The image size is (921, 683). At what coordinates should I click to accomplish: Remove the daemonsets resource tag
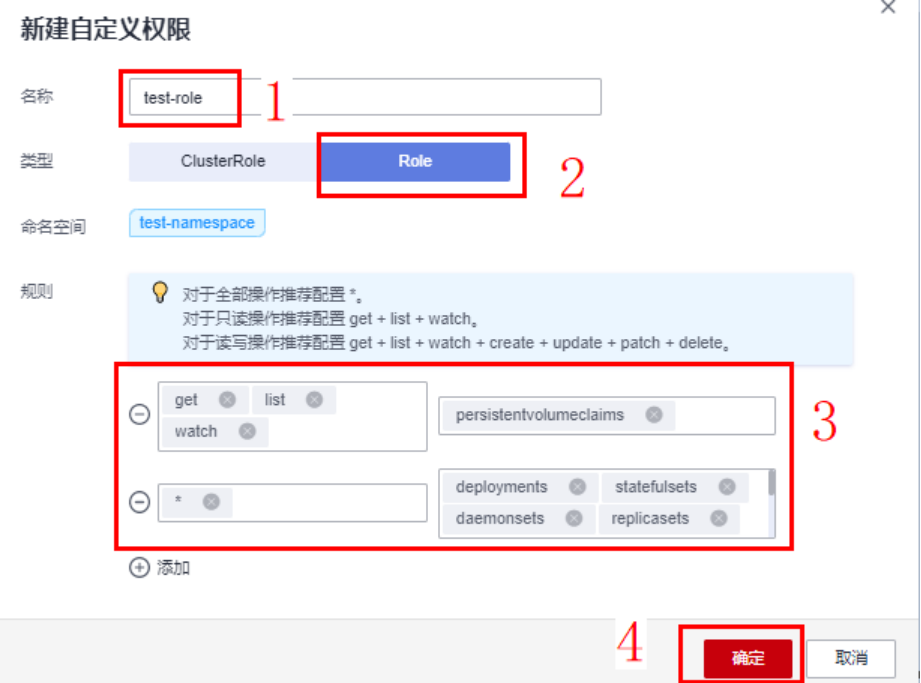[x=574, y=519]
